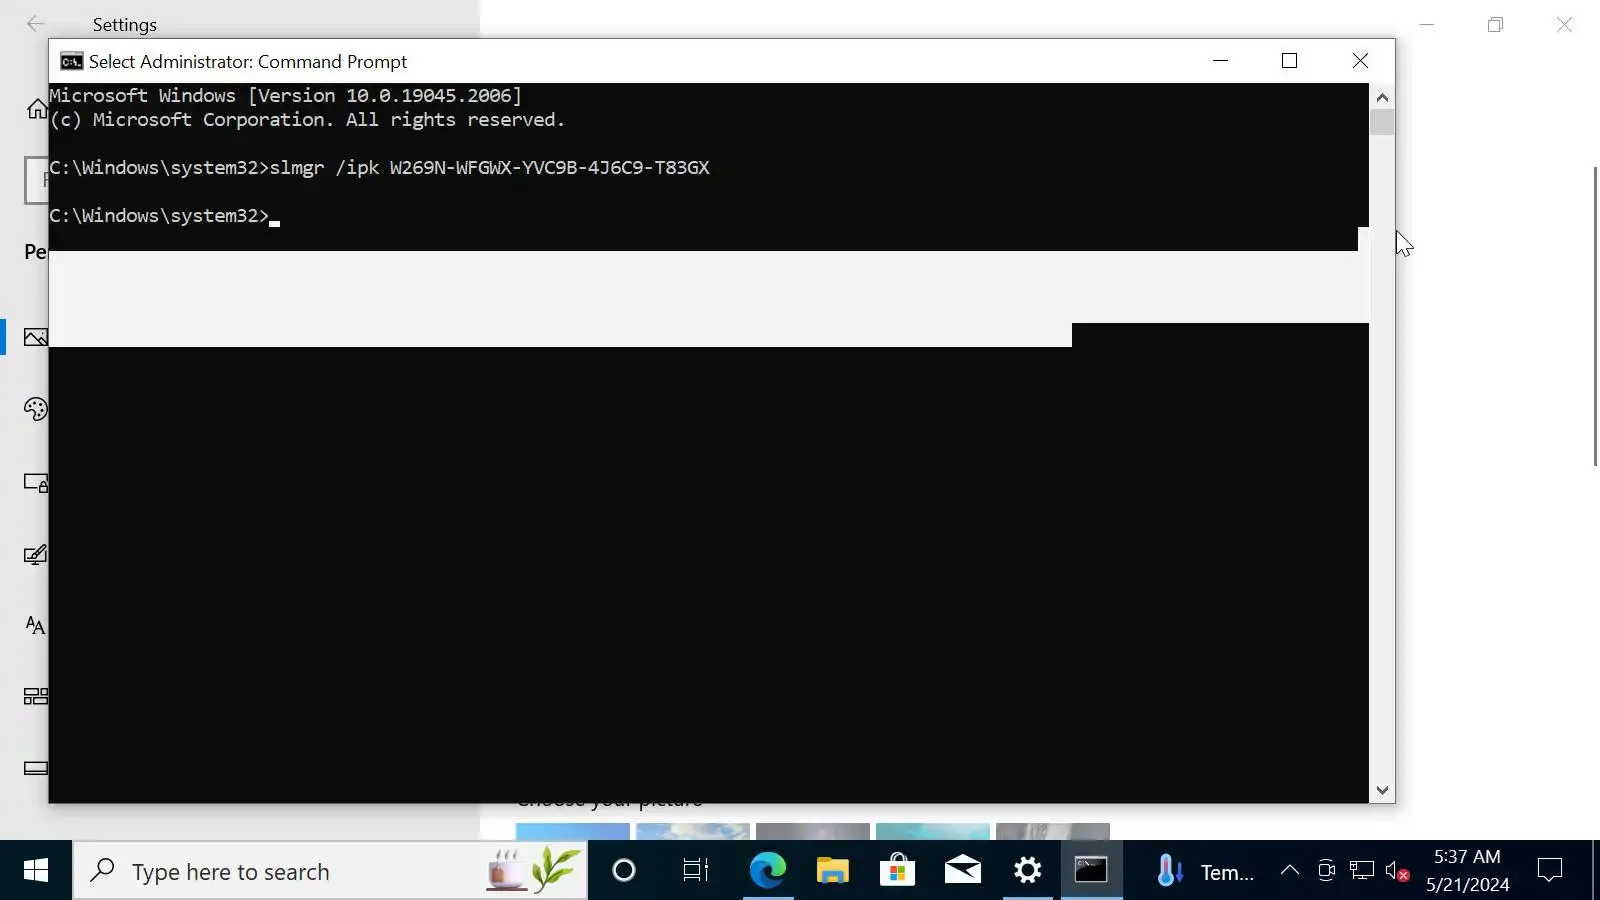The height and width of the screenshot is (900, 1600).
Task: Open Settings Home icon
Action: point(37,109)
